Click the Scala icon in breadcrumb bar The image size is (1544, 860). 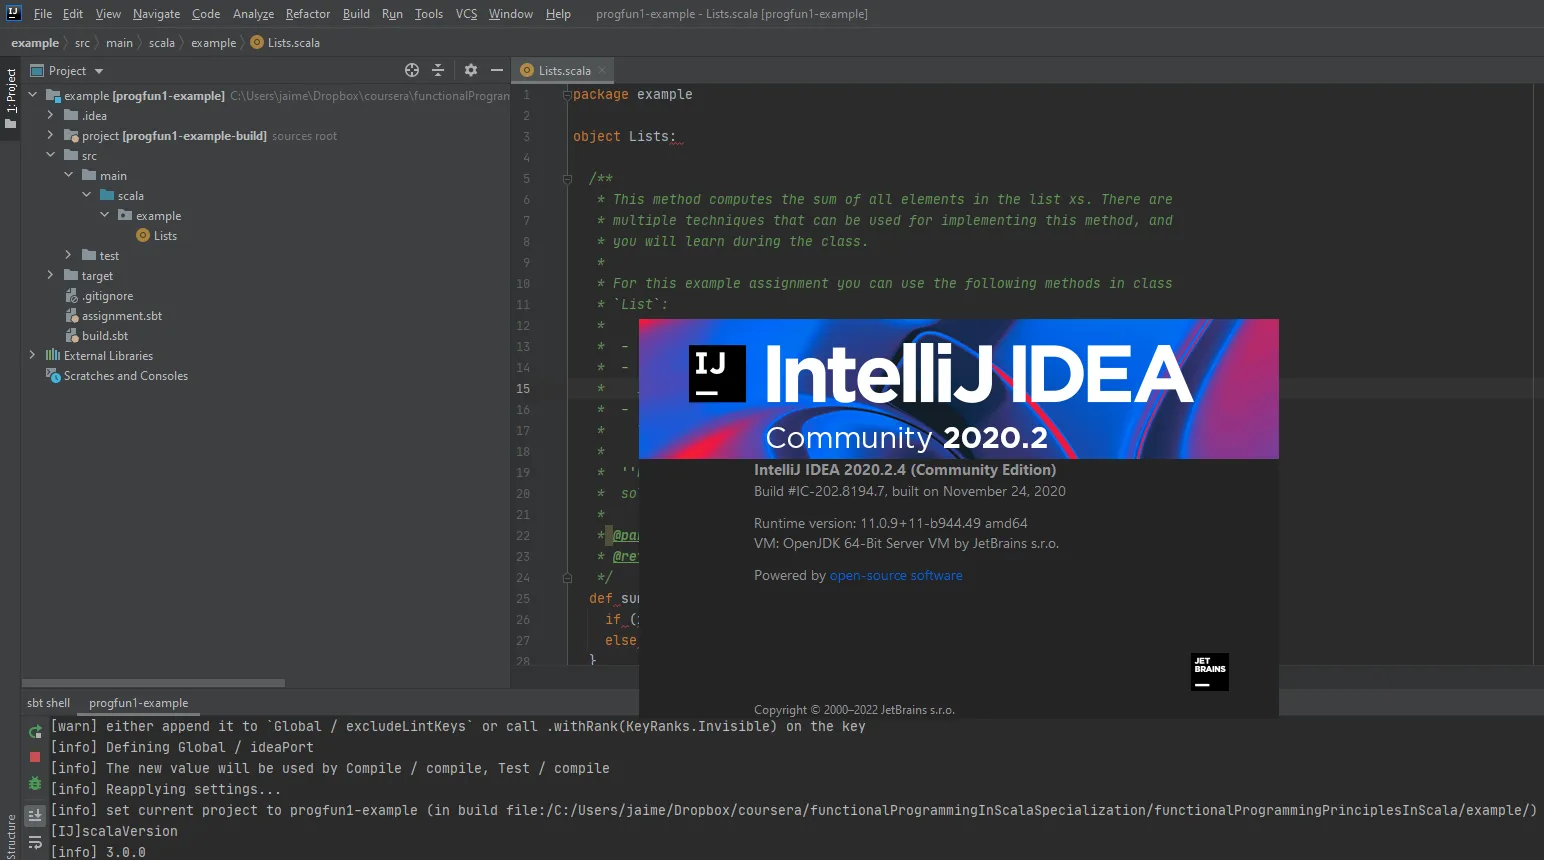pos(257,43)
